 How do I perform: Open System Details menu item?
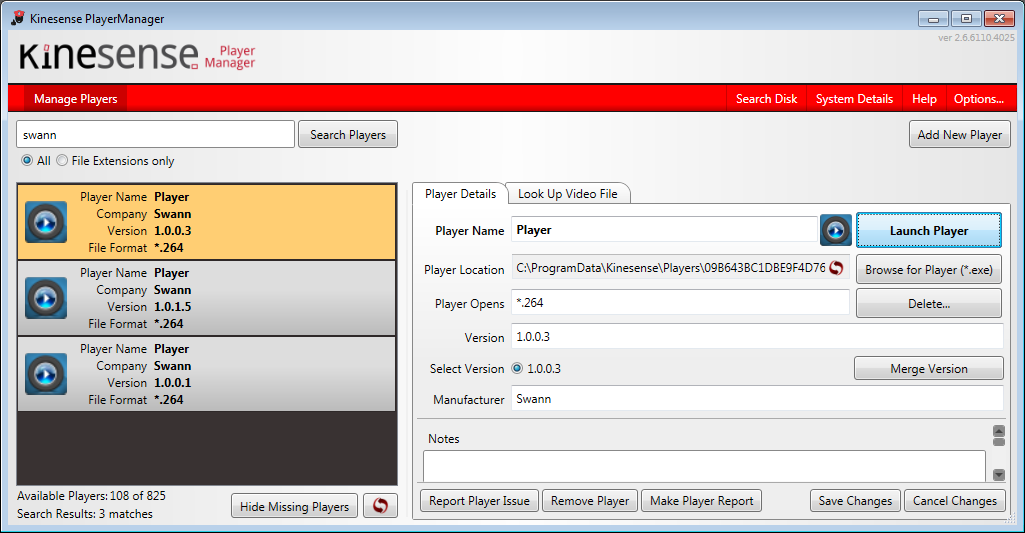click(854, 99)
